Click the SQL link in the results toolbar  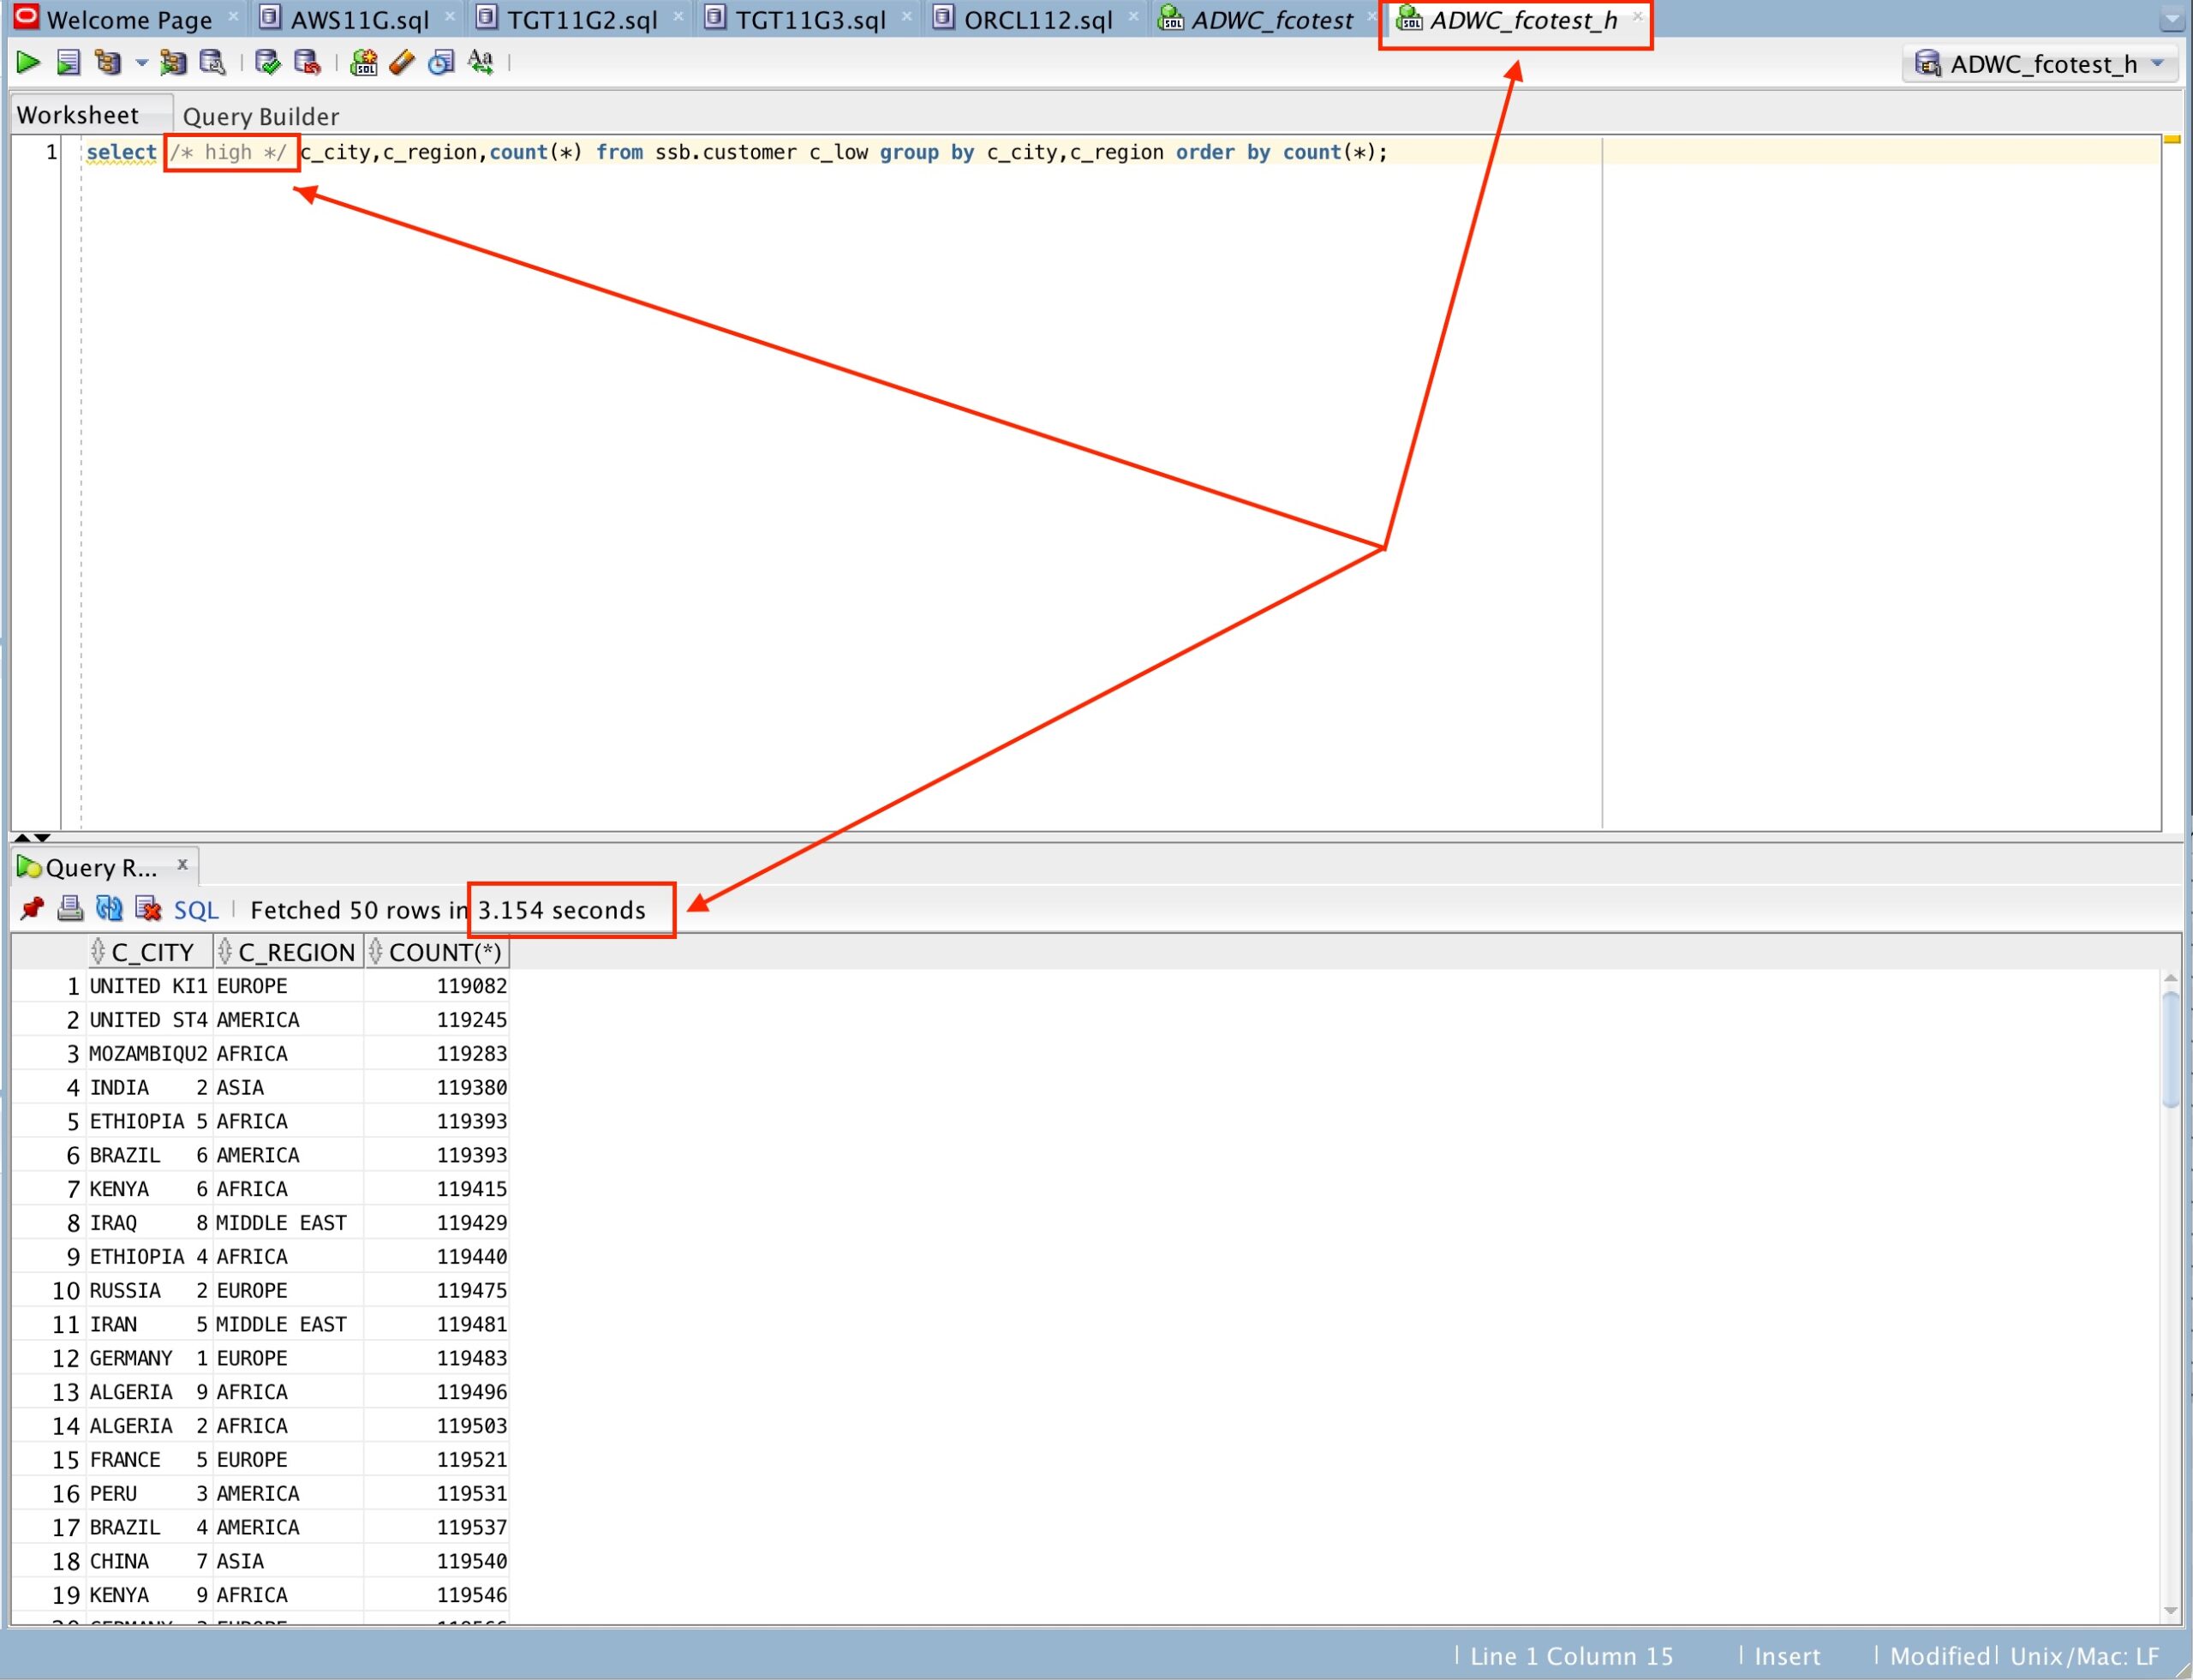pyautogui.click(x=196, y=910)
